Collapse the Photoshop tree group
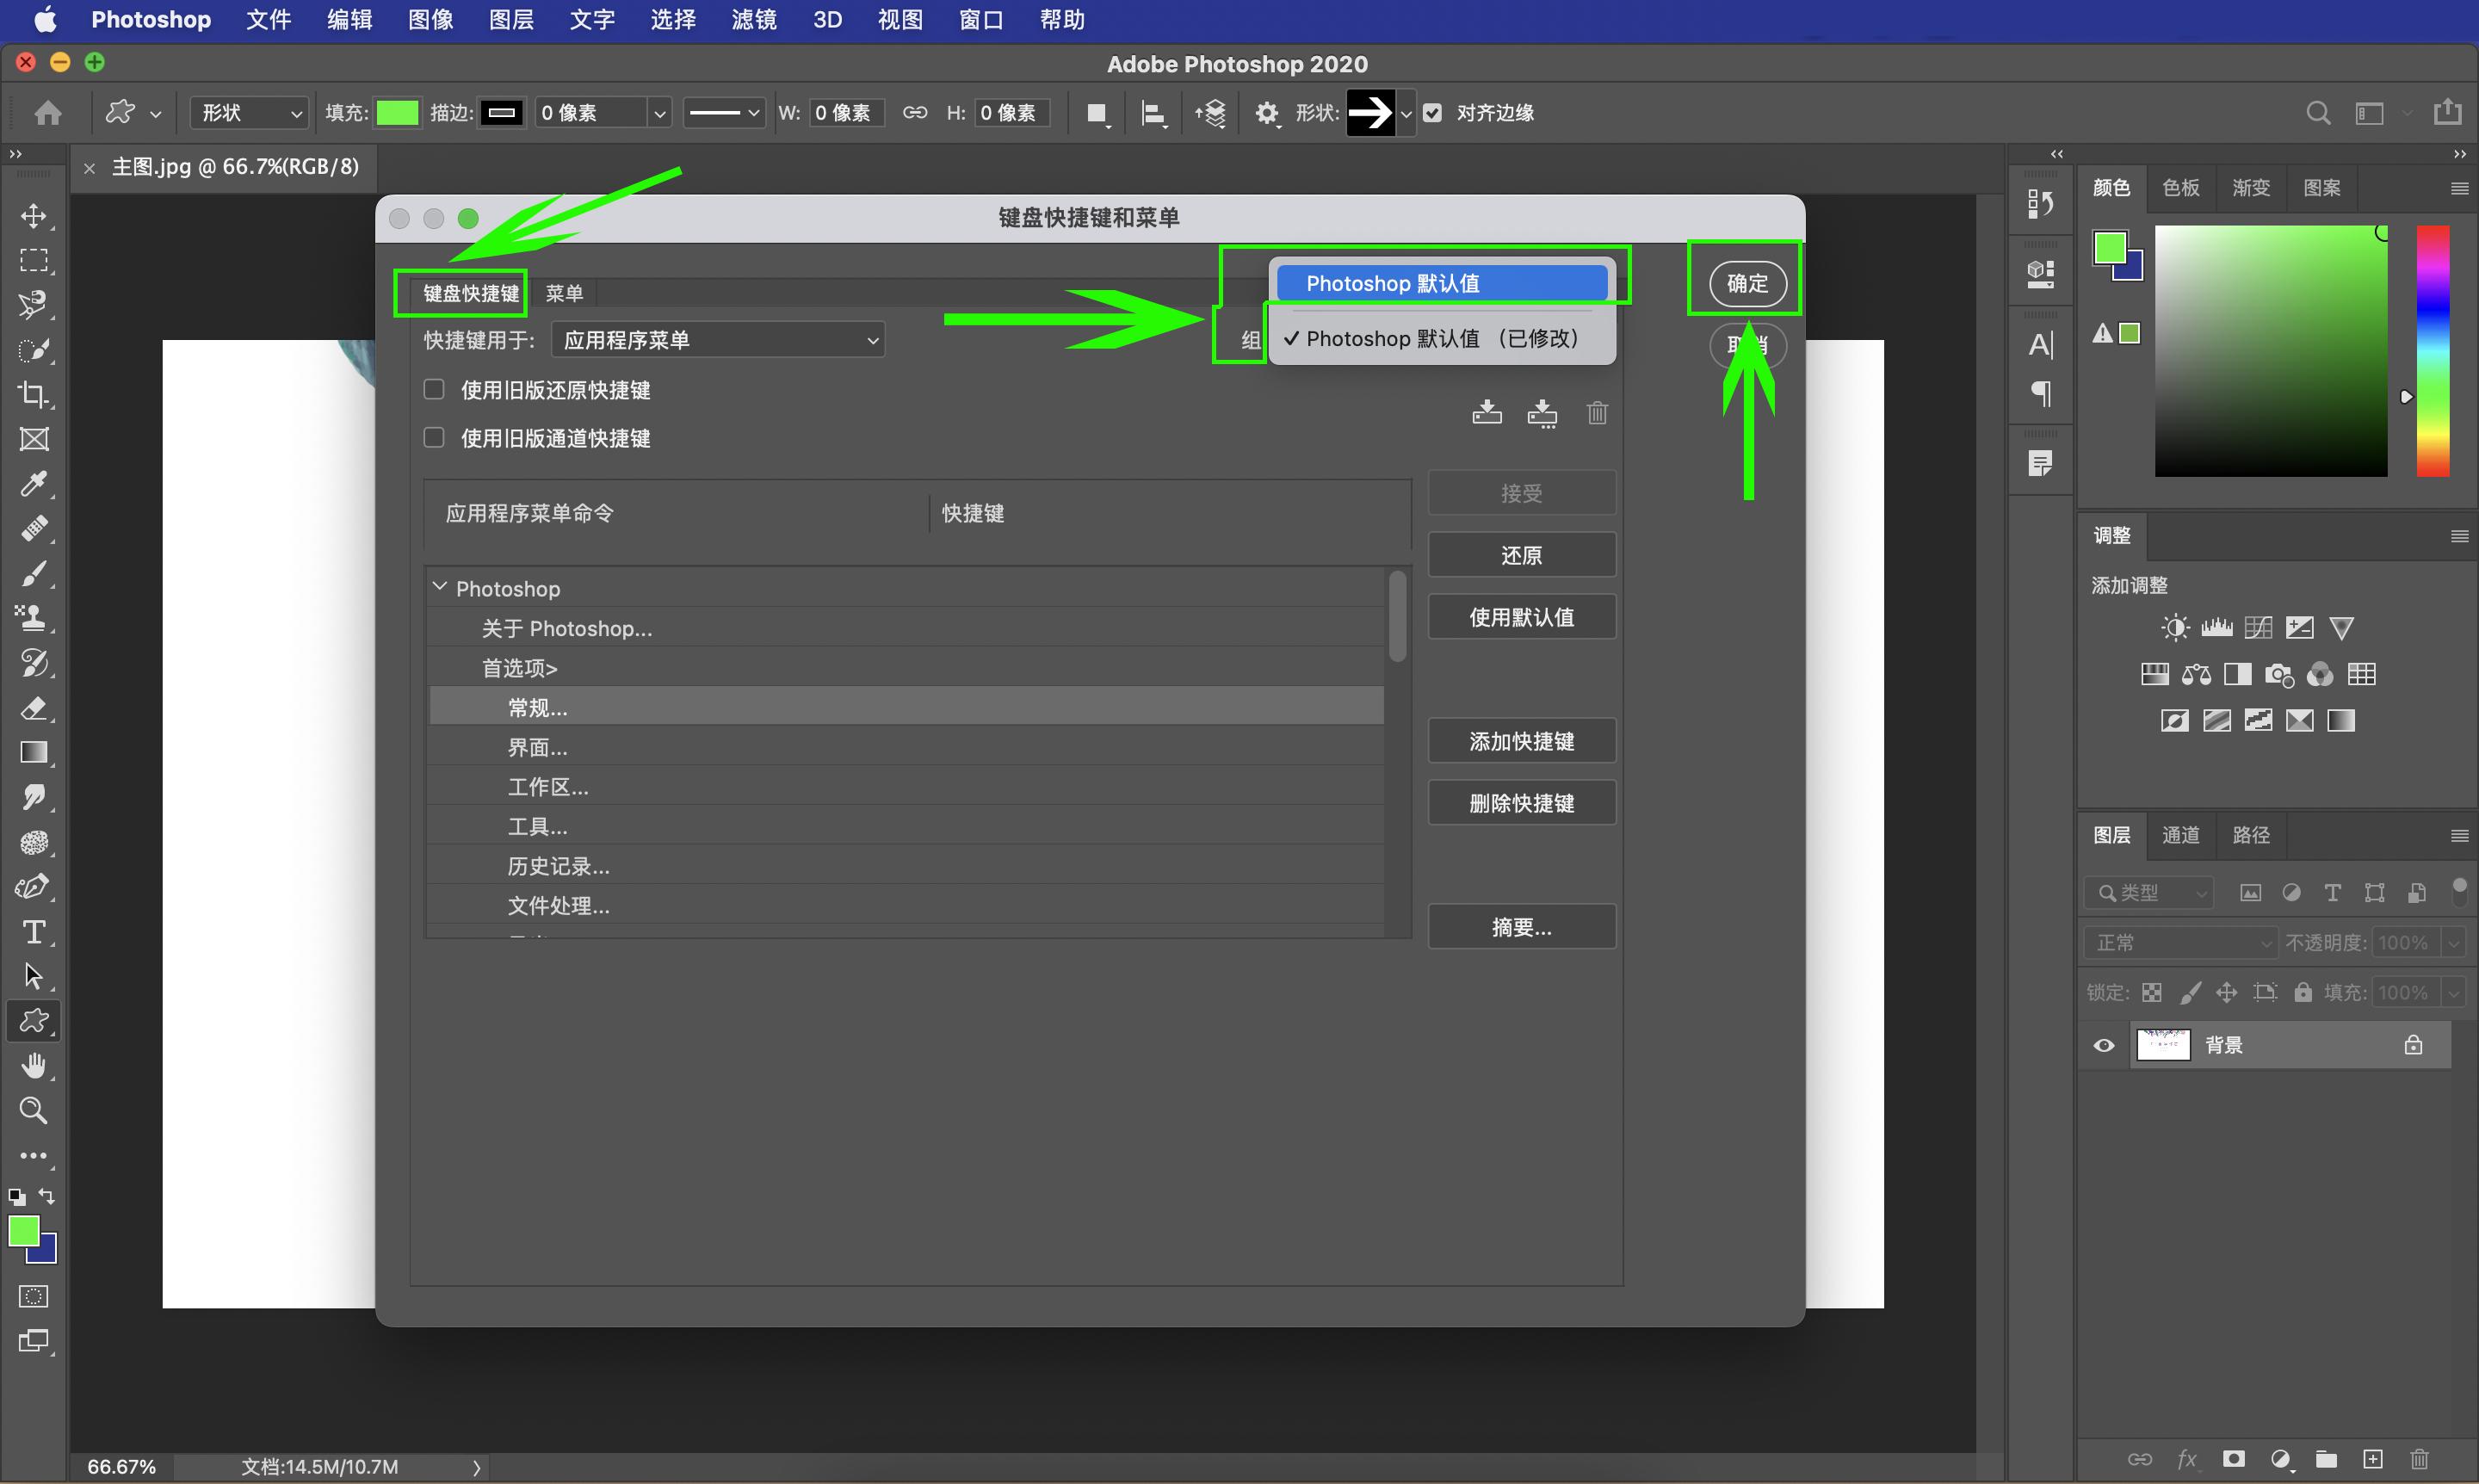This screenshot has width=2479, height=1484. [x=439, y=587]
